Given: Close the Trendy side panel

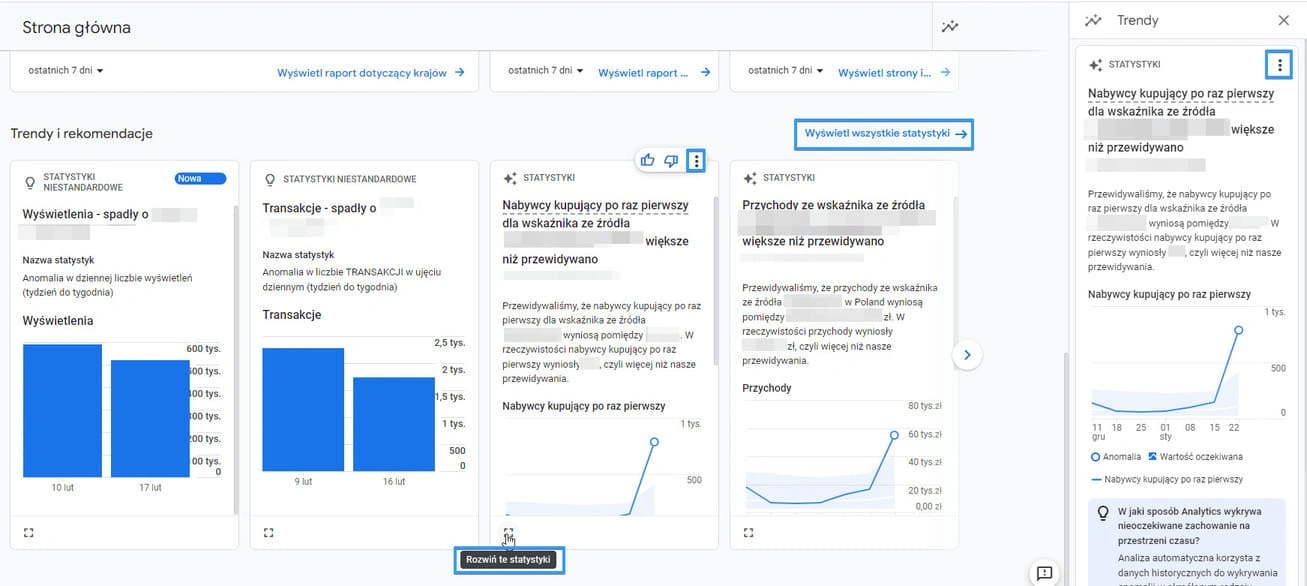Looking at the screenshot, I should (x=1284, y=20).
